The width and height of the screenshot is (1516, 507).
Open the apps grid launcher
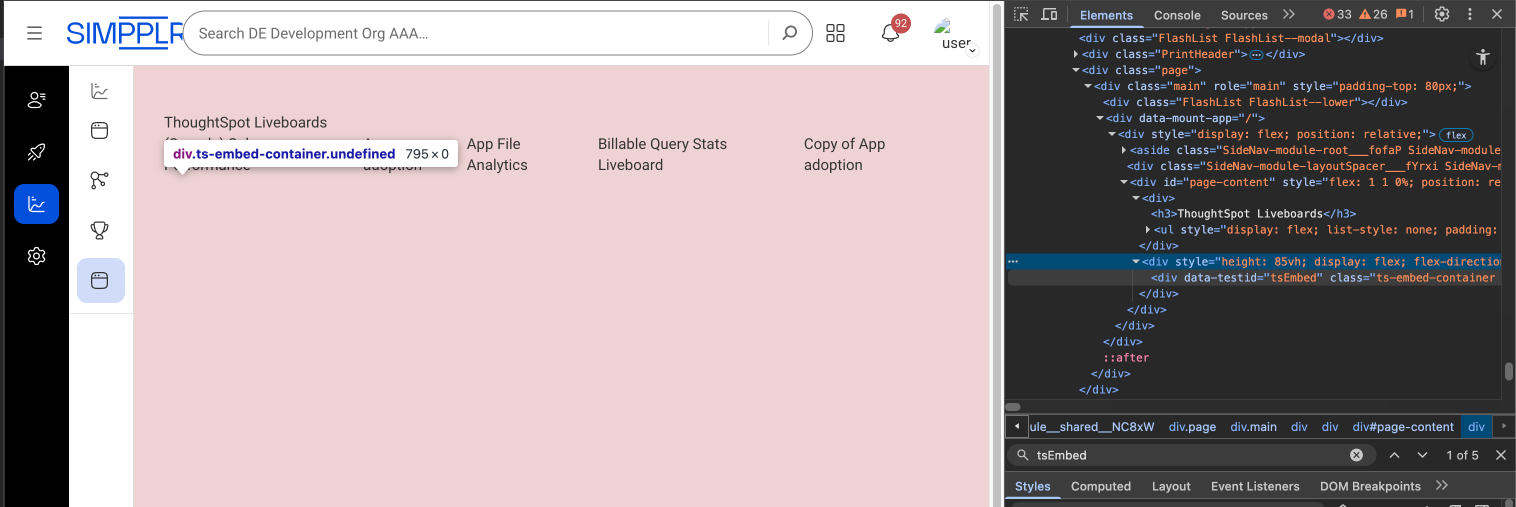[836, 33]
